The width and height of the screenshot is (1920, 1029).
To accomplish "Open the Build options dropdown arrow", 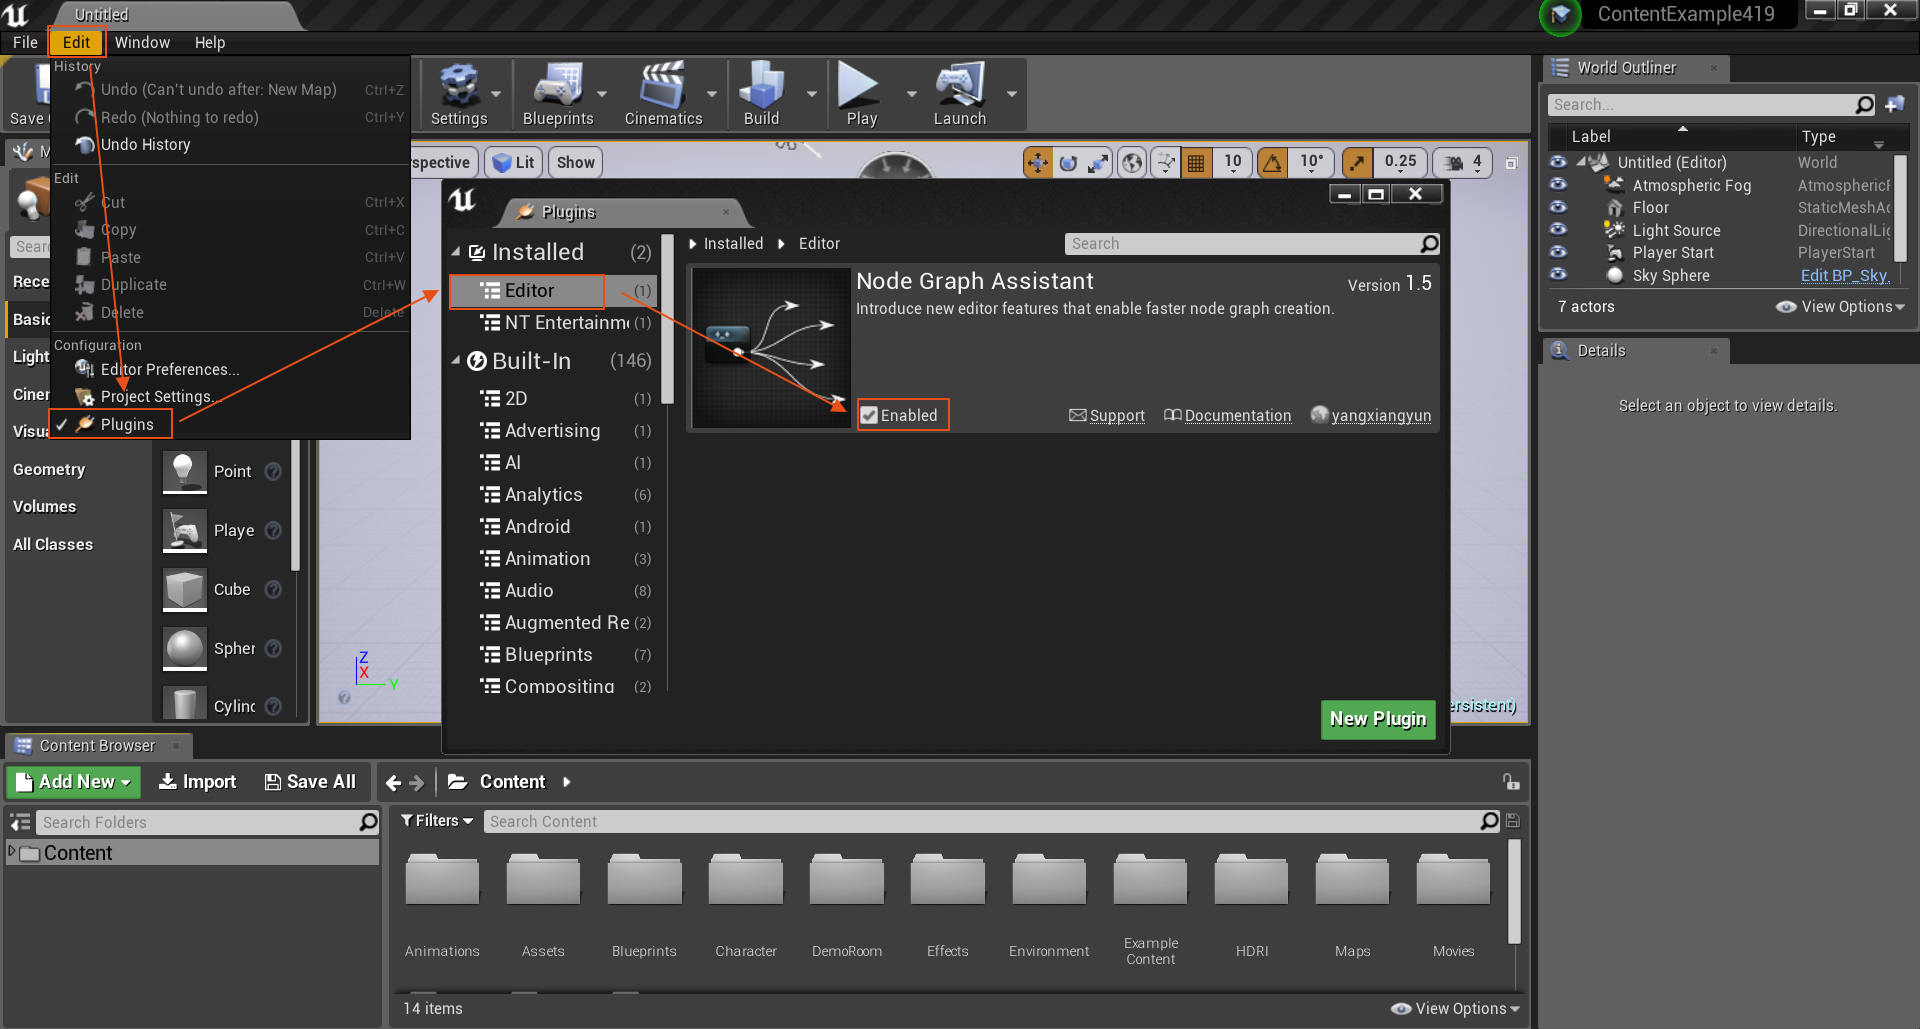I will point(811,94).
